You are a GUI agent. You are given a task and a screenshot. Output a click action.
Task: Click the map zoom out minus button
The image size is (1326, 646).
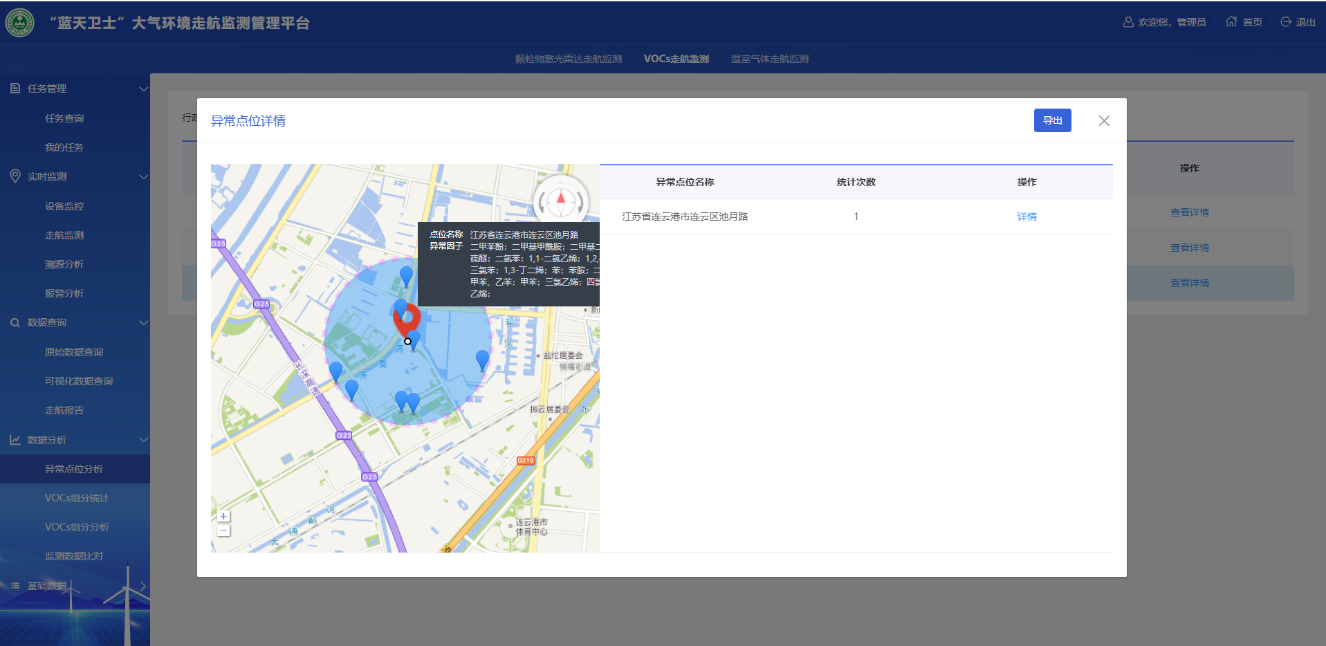(223, 530)
